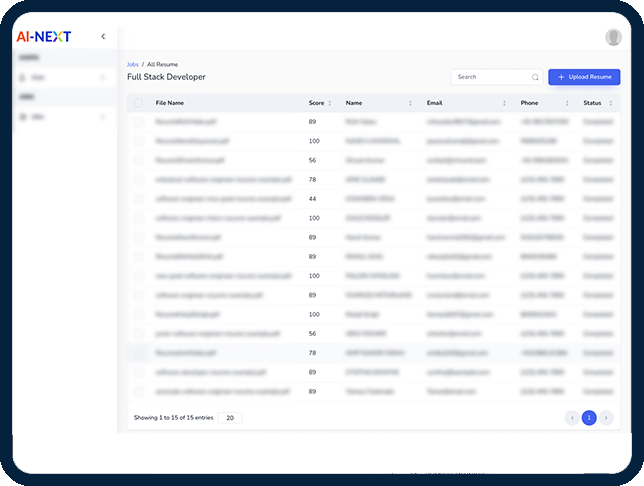
Task: Sort by Email using its sort icon
Action: tap(504, 103)
